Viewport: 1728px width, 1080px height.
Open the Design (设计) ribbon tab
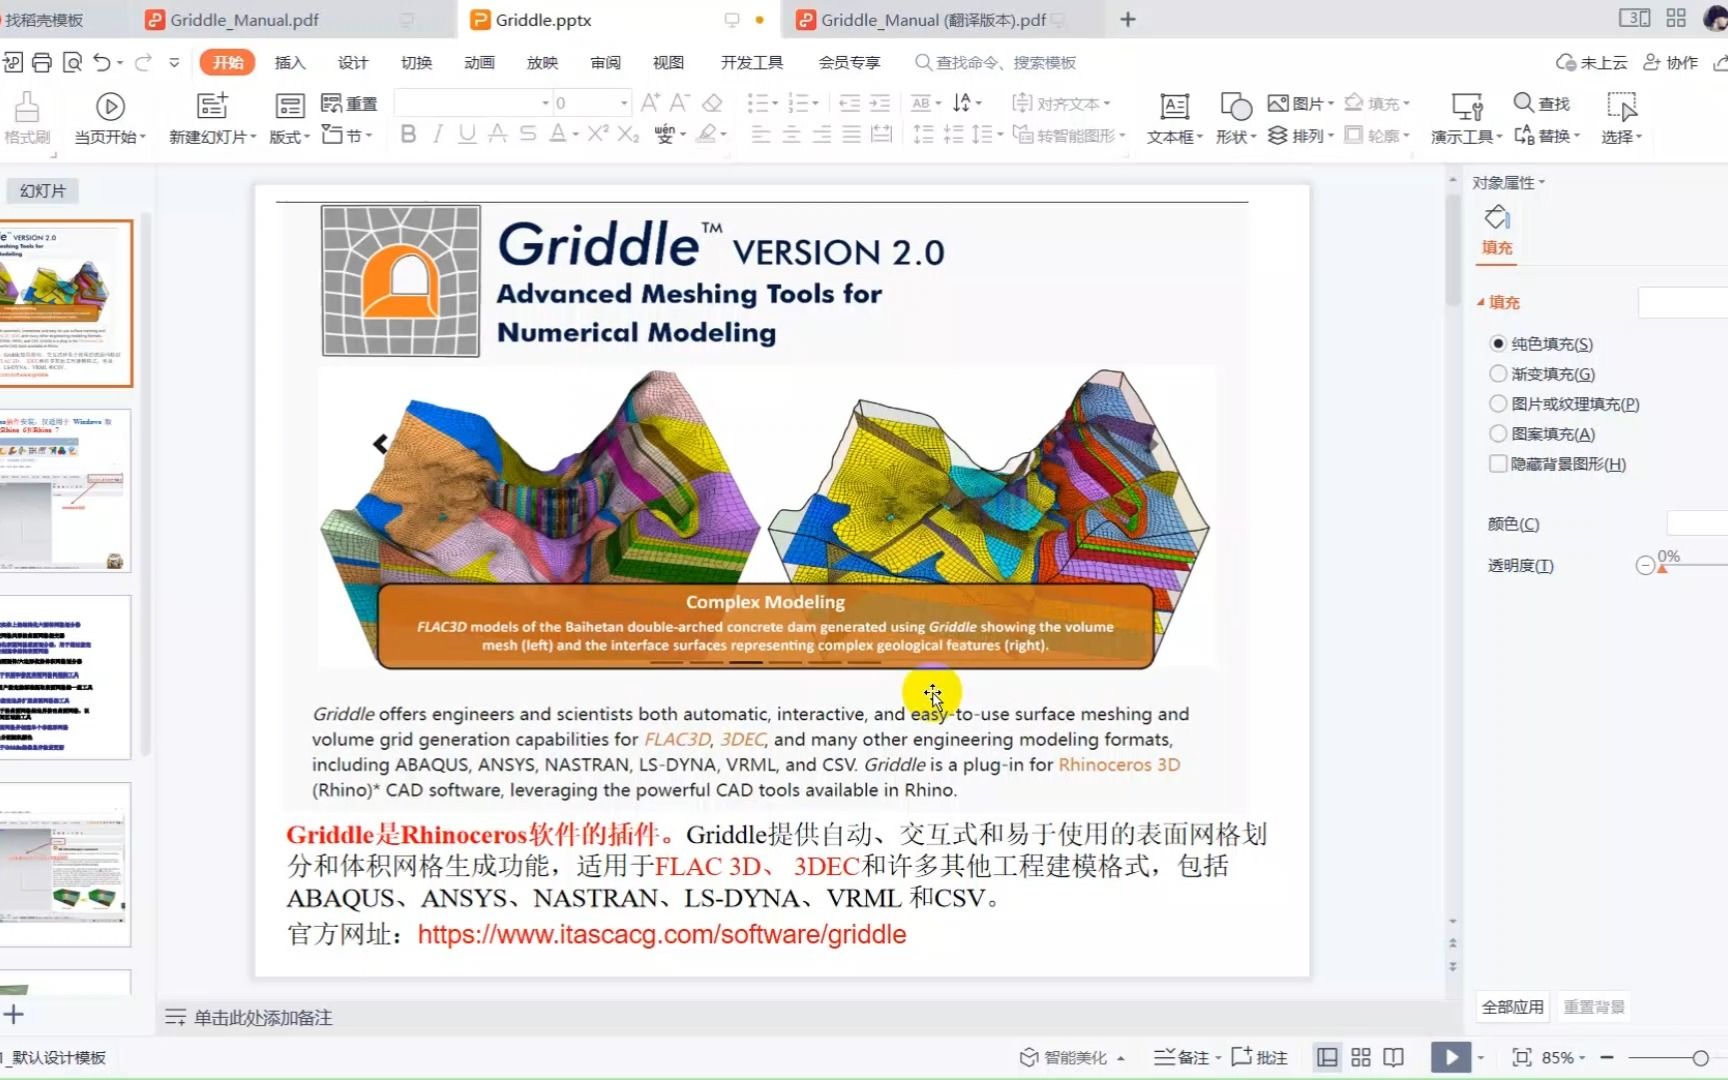pyautogui.click(x=353, y=62)
